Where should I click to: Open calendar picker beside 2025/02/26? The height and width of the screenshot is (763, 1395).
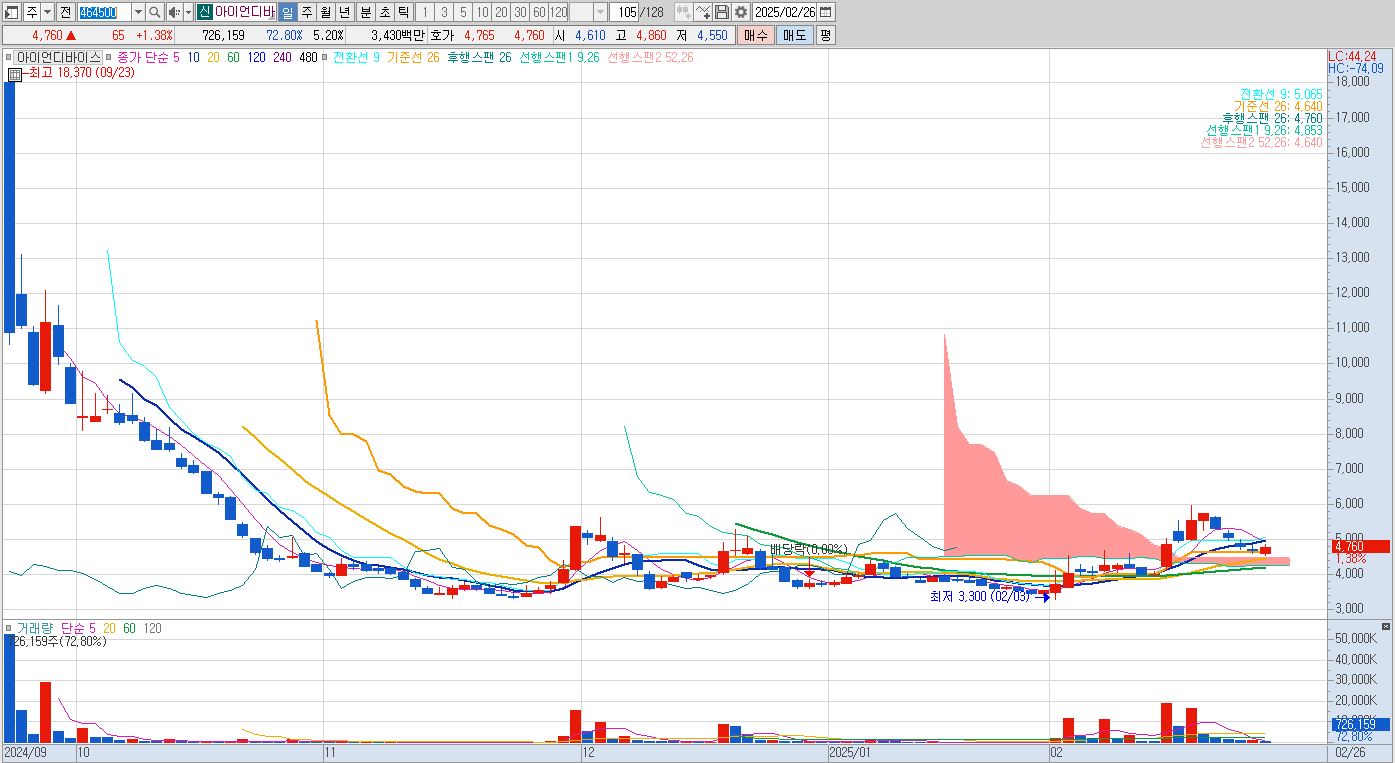(x=826, y=12)
